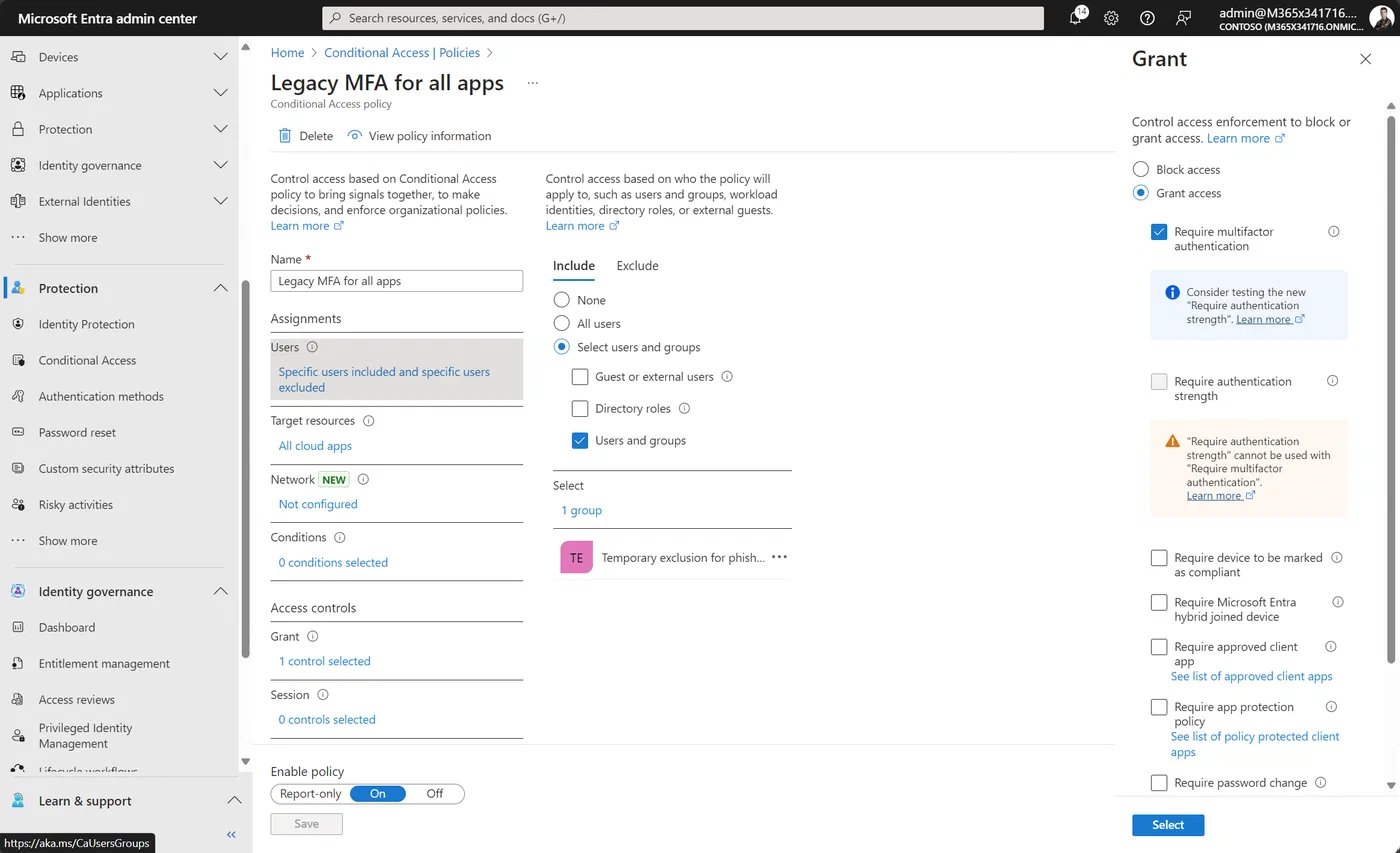Open Authentication methods in the sidebar
Screen dimensions: 1400x853
(x=101, y=396)
